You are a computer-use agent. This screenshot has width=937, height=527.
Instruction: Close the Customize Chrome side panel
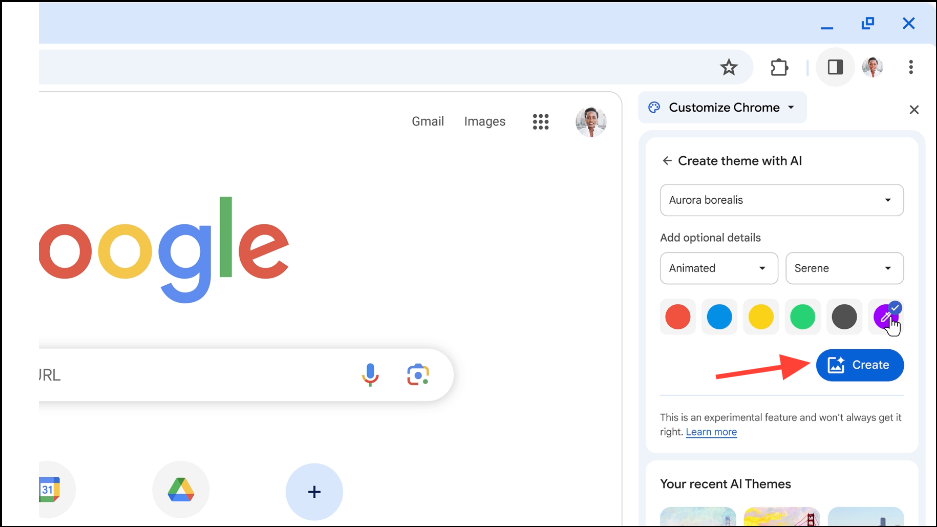point(914,110)
